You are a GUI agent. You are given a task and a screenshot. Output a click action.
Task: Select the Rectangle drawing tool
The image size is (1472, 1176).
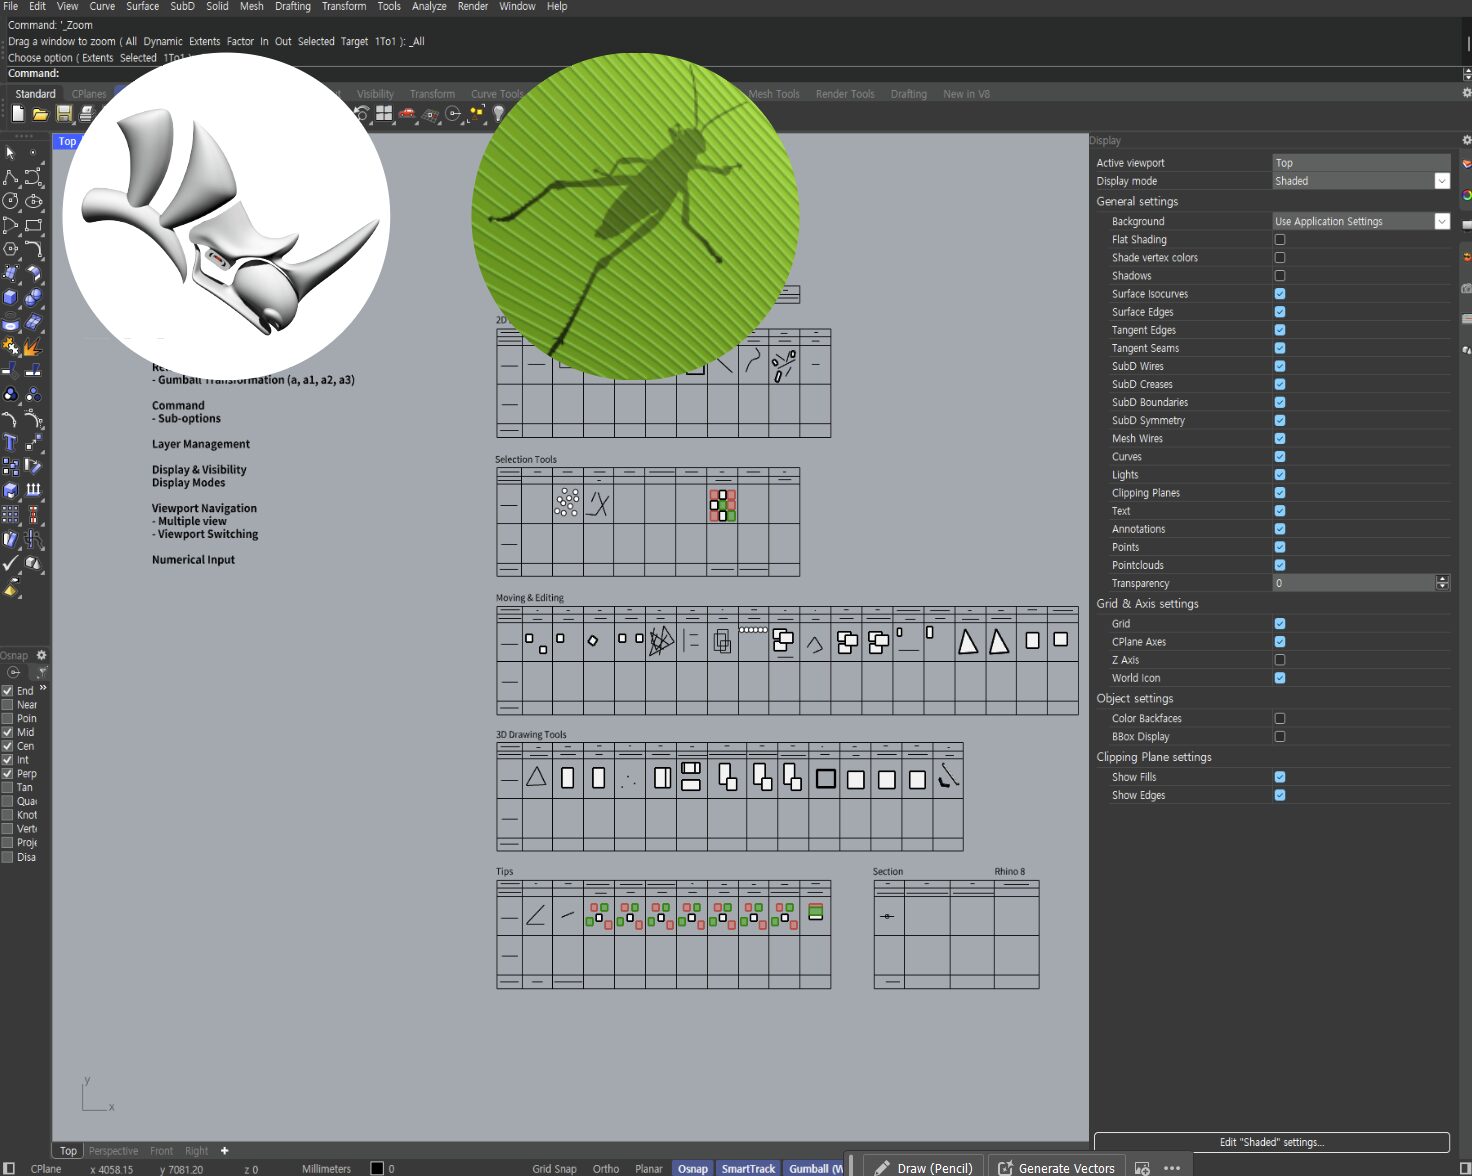(33, 225)
